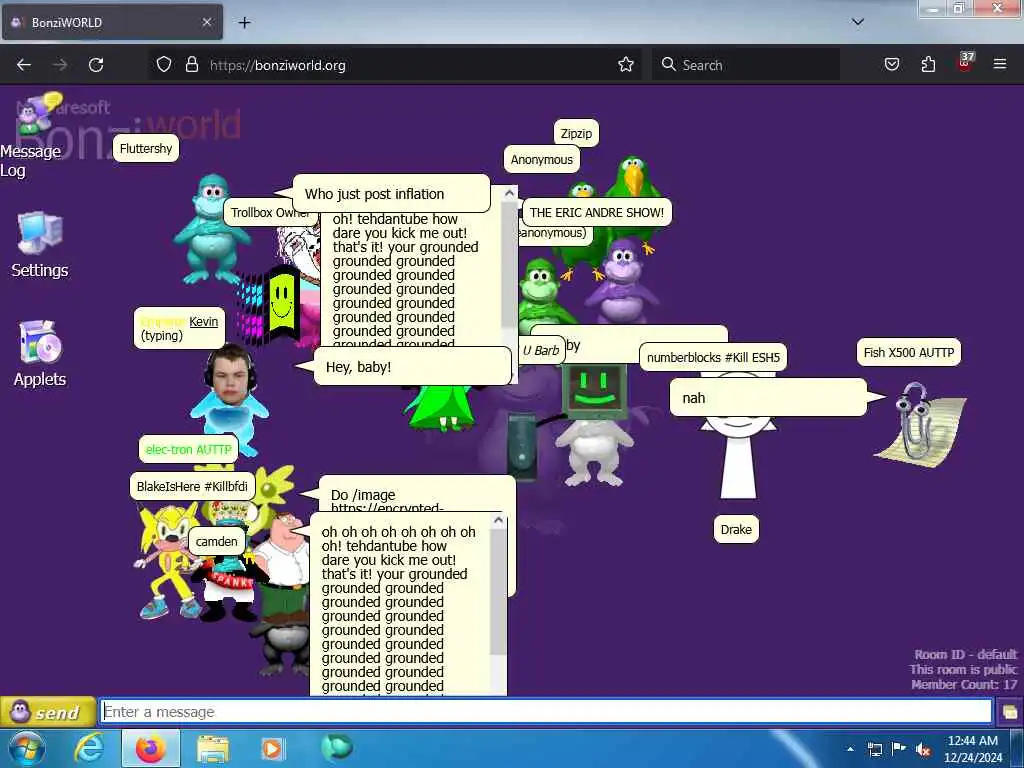Click the yellow icon beside message field

tap(1010, 712)
